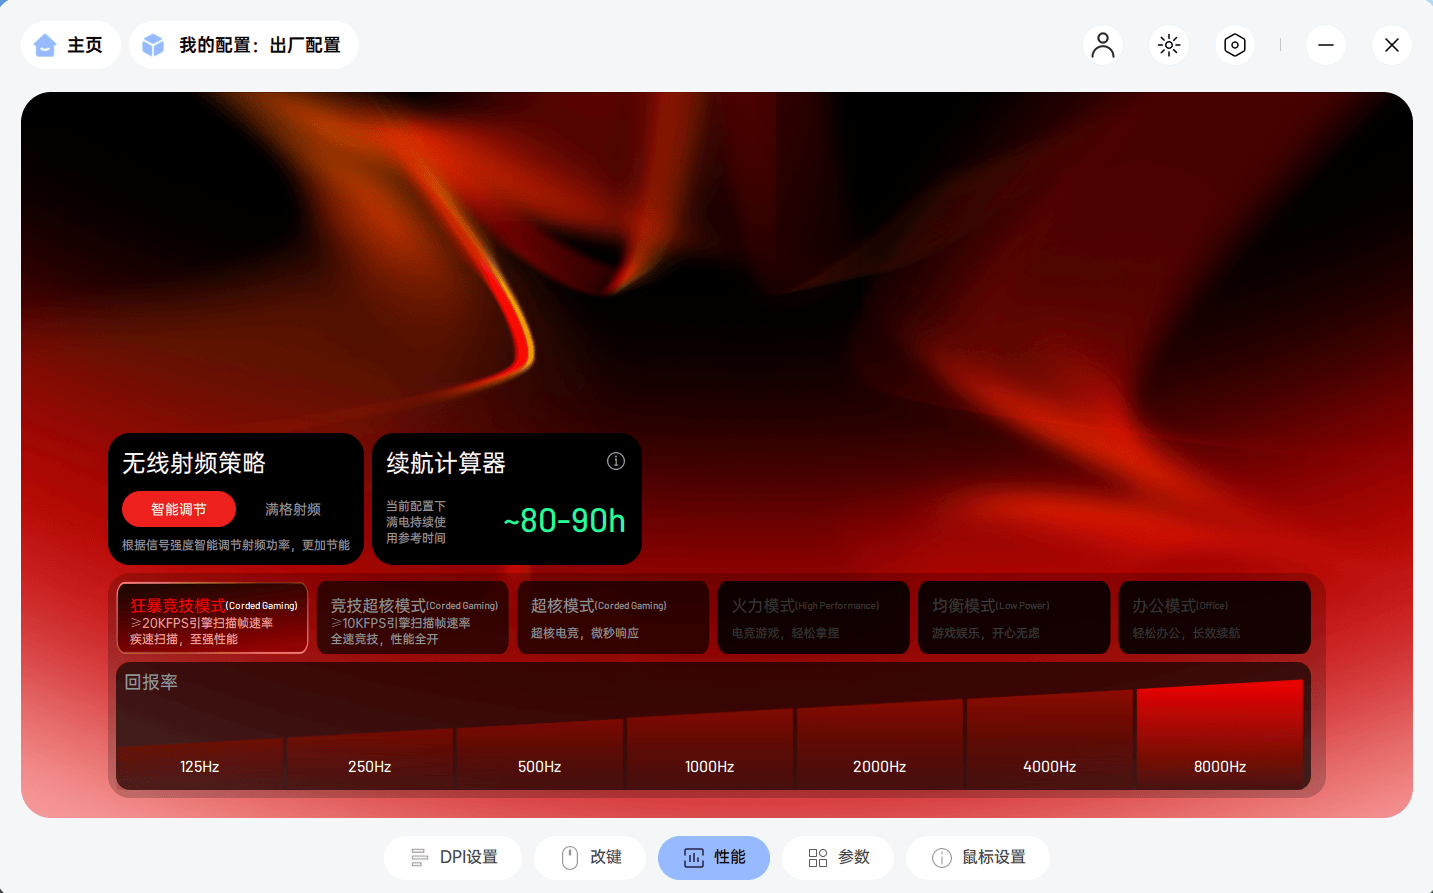This screenshot has height=893, width=1433.
Task: Click the 参数 panel icon
Action: pos(817,857)
